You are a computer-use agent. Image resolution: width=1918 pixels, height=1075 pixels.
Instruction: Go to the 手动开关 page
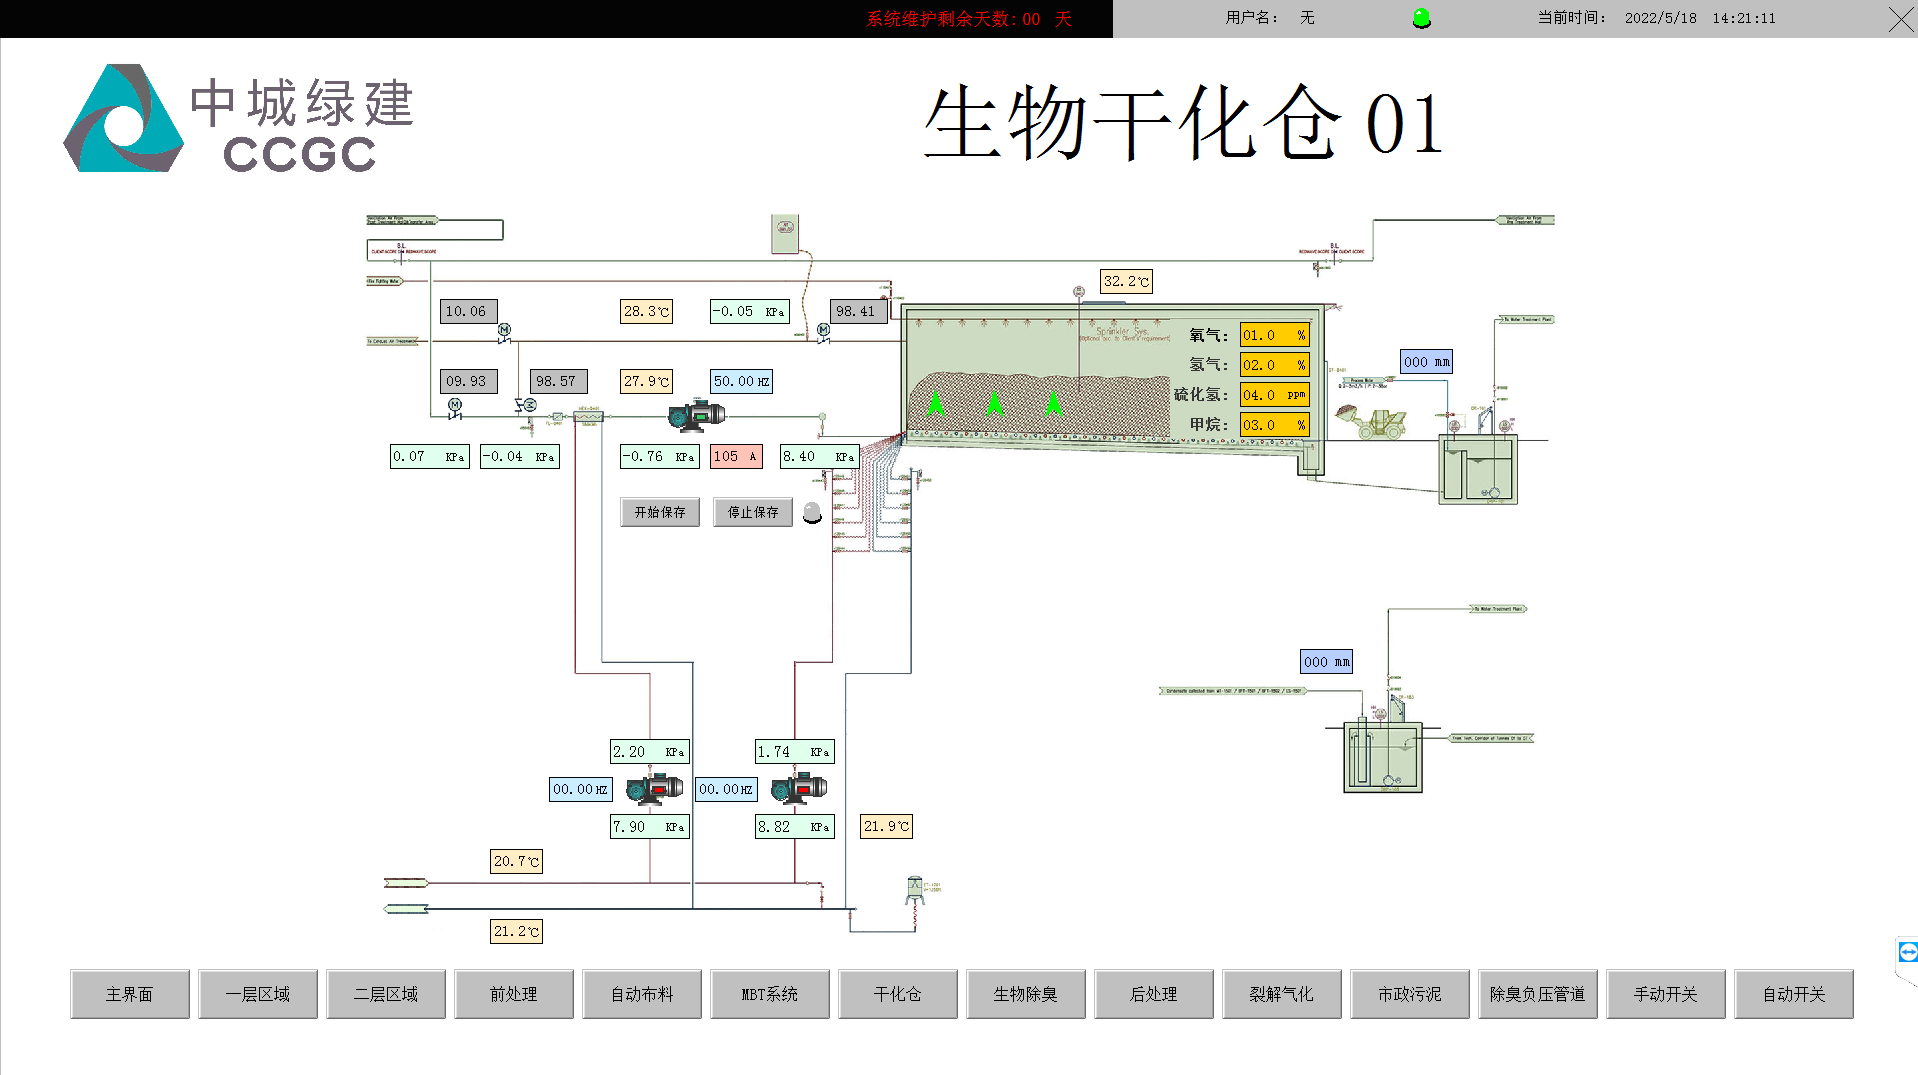pos(1665,994)
